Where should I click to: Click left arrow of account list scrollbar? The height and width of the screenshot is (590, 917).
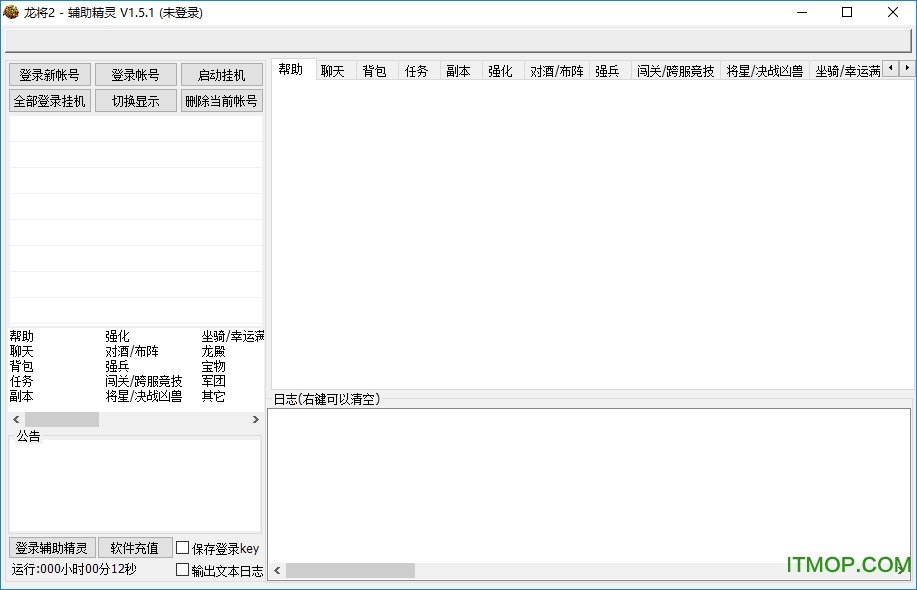[x=15, y=420]
